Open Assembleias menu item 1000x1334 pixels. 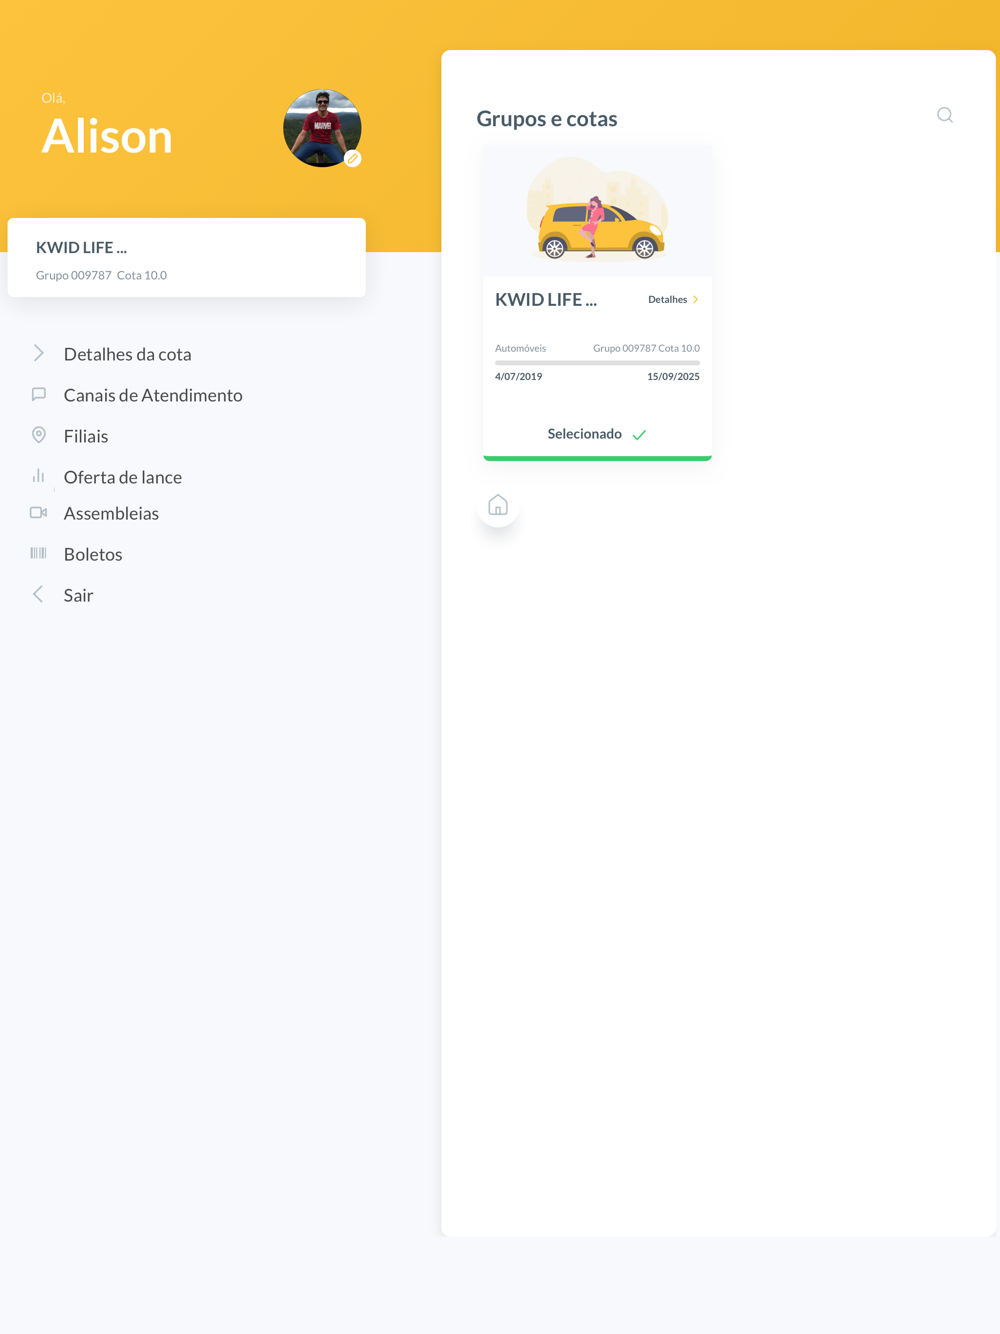coord(111,513)
